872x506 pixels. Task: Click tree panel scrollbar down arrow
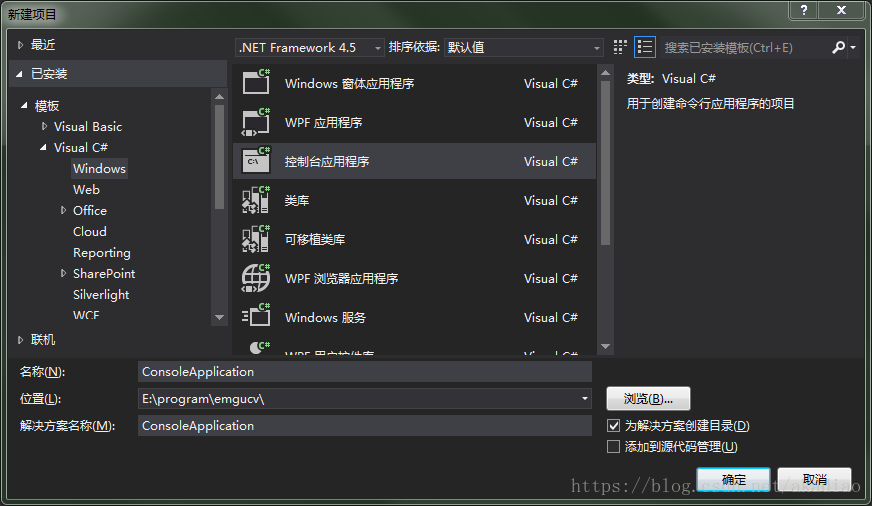click(x=220, y=318)
